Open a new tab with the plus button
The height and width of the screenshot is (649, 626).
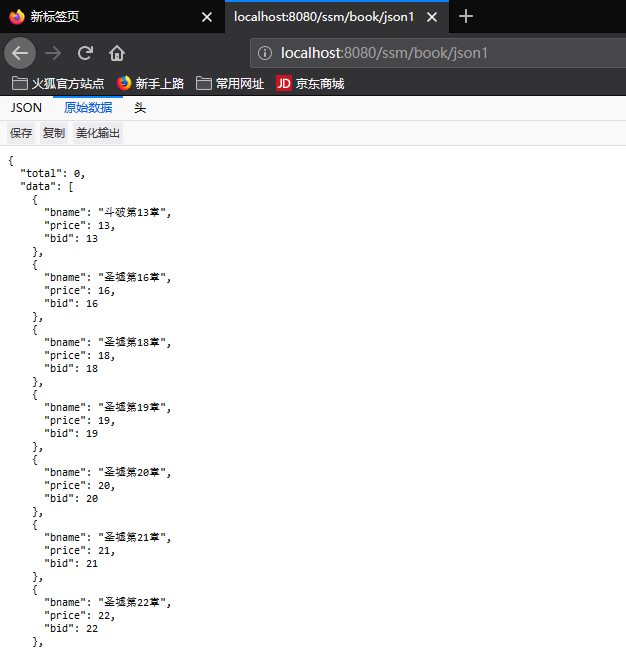point(466,17)
